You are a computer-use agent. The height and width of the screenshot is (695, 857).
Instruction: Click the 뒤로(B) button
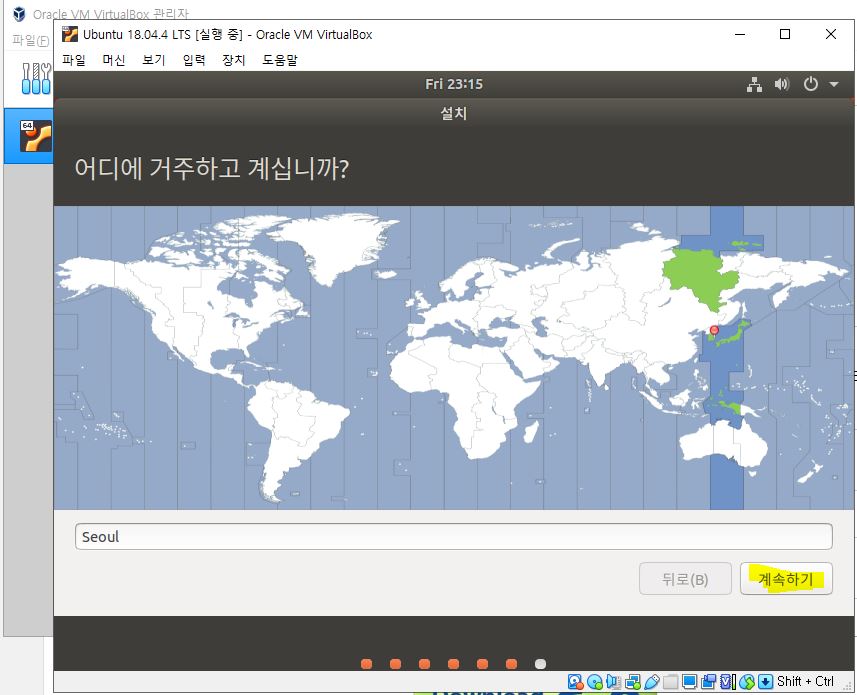coord(685,579)
